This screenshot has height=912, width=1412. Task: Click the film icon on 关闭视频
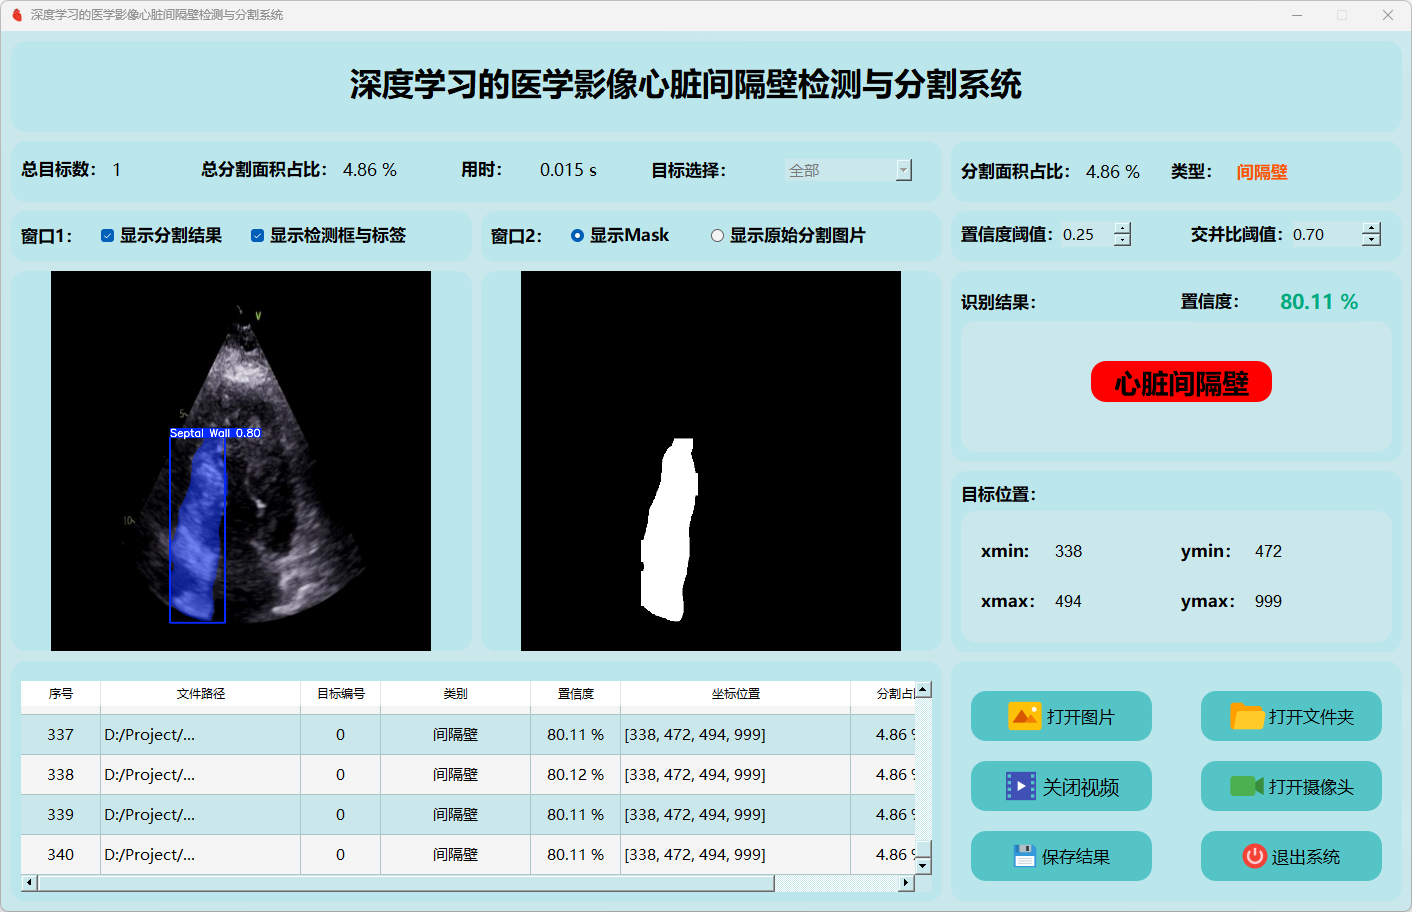pos(1020,787)
